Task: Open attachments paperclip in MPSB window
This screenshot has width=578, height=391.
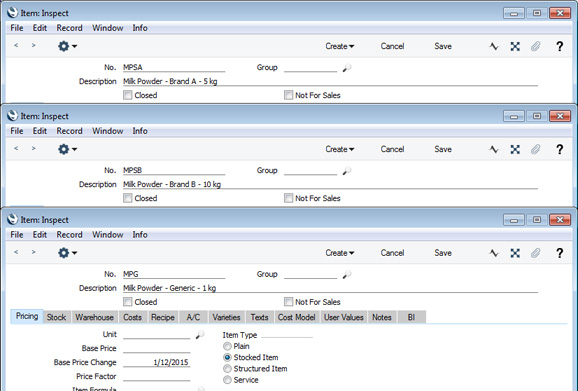Action: click(x=536, y=149)
